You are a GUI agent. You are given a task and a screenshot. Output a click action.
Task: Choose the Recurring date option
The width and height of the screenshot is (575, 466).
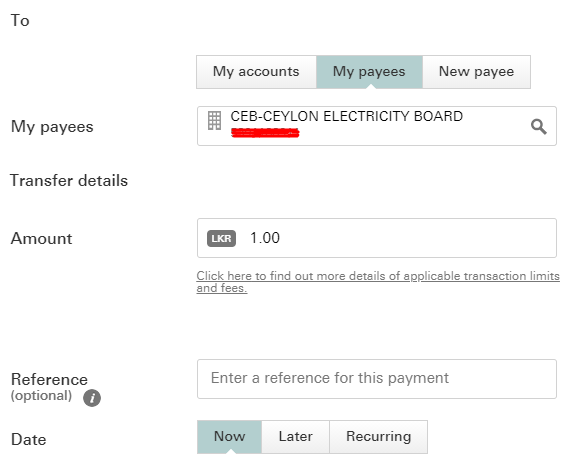coord(378,437)
